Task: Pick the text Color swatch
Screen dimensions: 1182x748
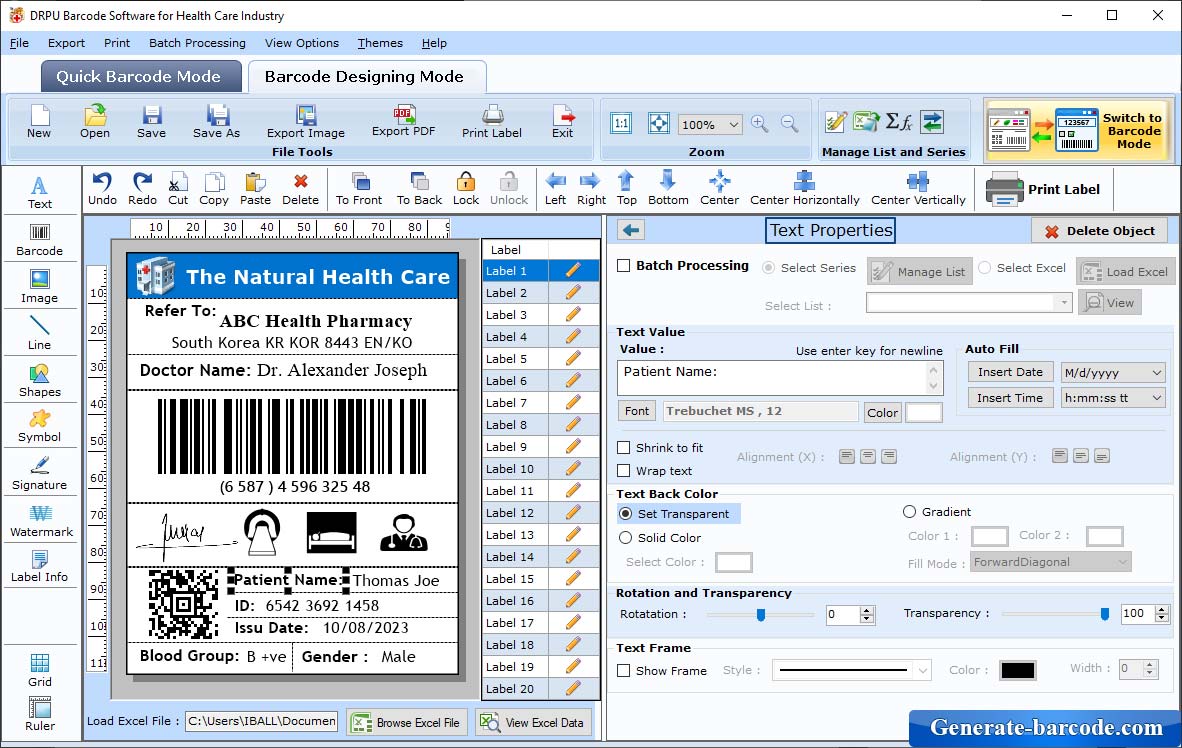Action: click(x=923, y=412)
